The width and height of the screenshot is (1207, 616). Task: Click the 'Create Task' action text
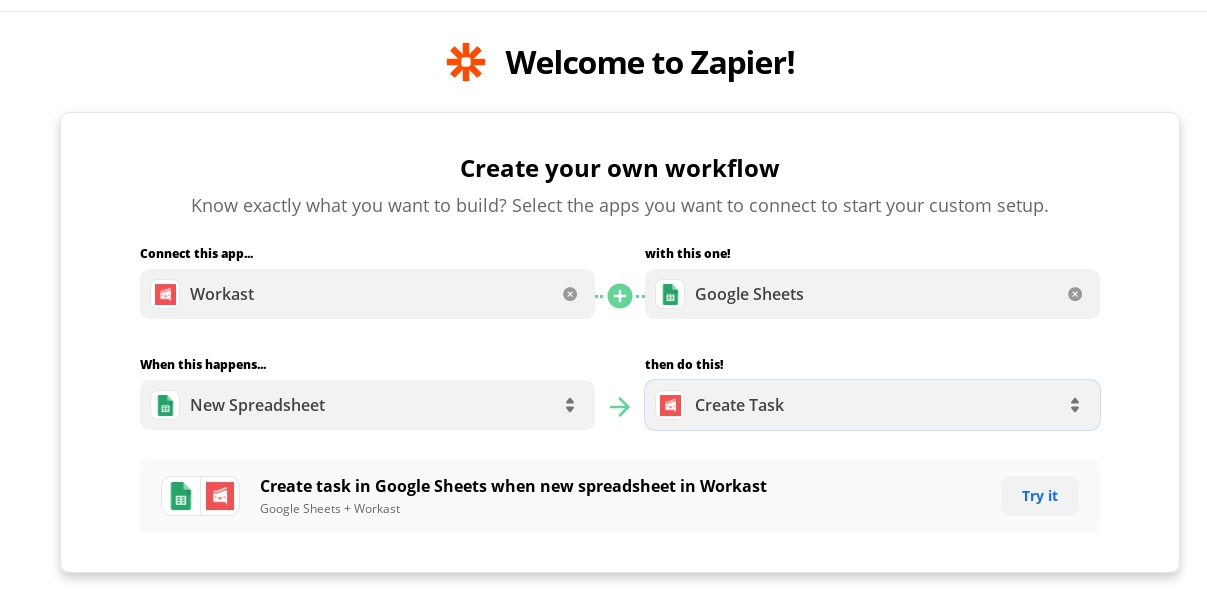click(x=740, y=405)
